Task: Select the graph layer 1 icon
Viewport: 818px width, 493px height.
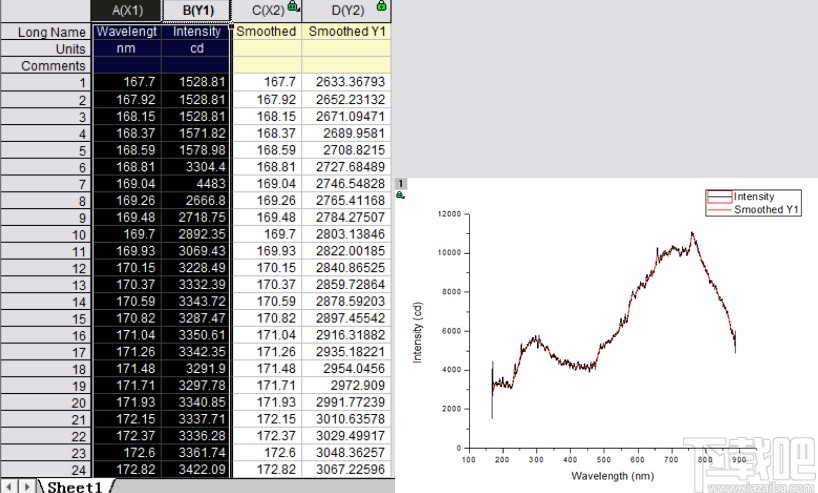Action: [x=400, y=184]
